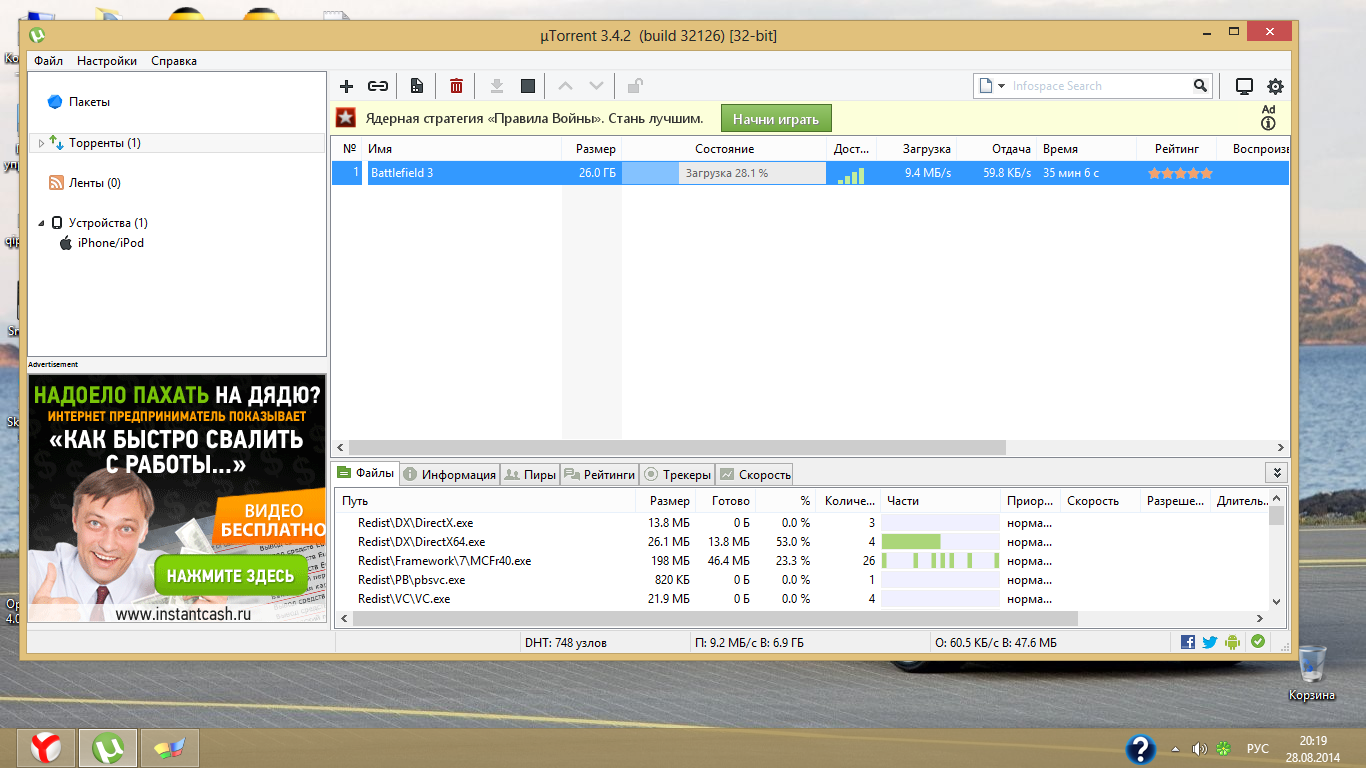The image size is (1366, 768).
Task: Open the Файл menu
Action: pos(48,61)
